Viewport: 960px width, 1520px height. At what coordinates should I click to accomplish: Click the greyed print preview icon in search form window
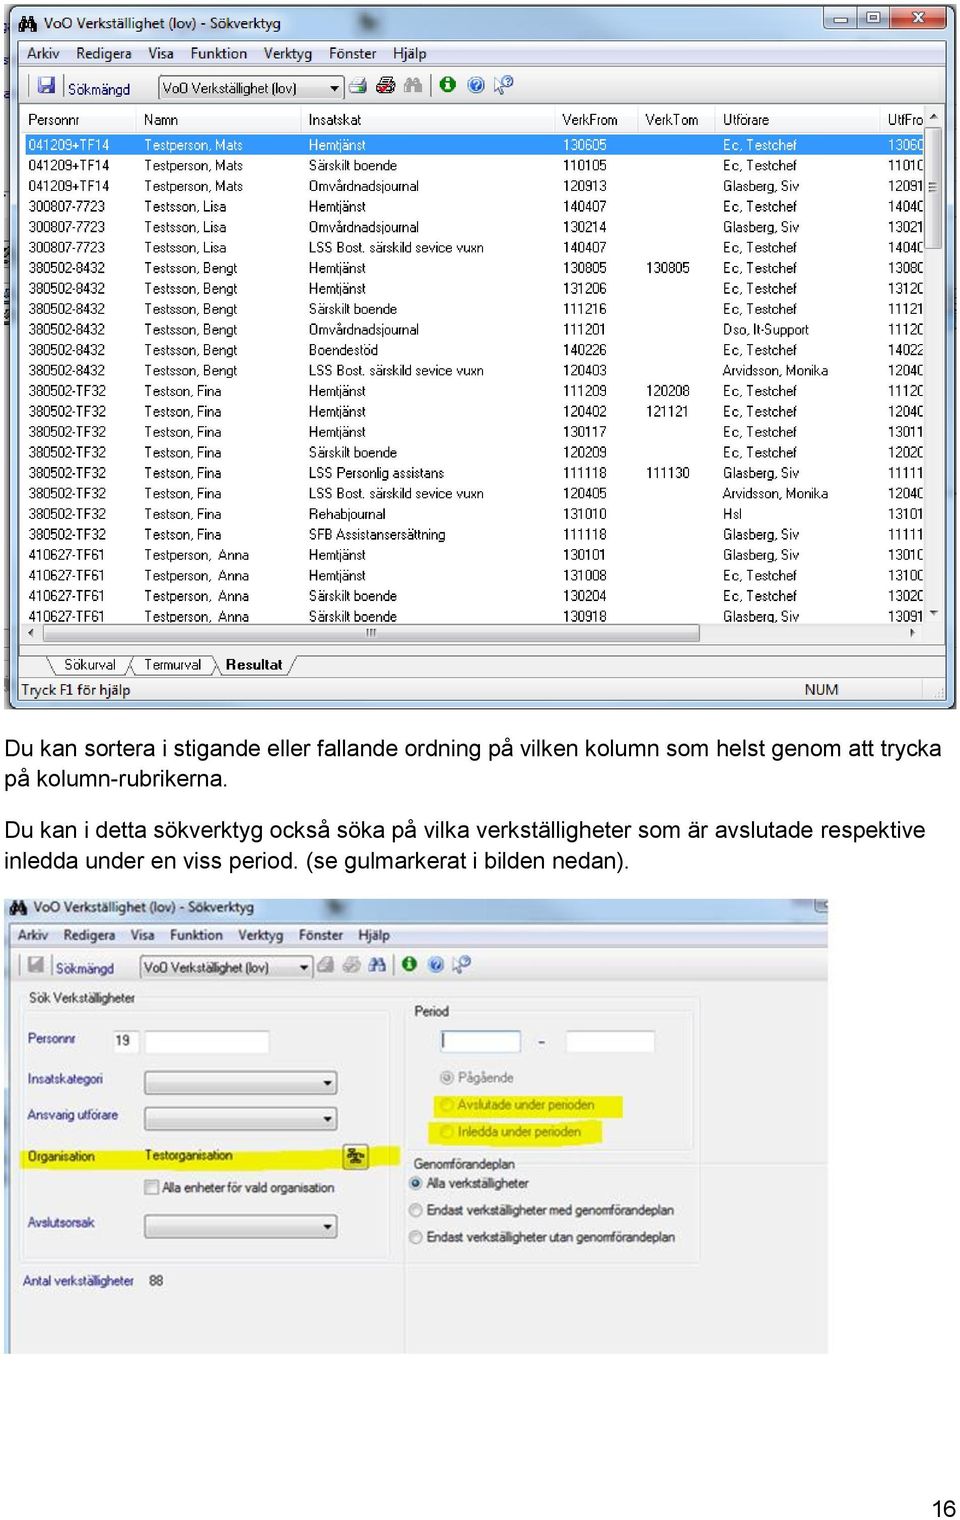pyautogui.click(x=351, y=965)
